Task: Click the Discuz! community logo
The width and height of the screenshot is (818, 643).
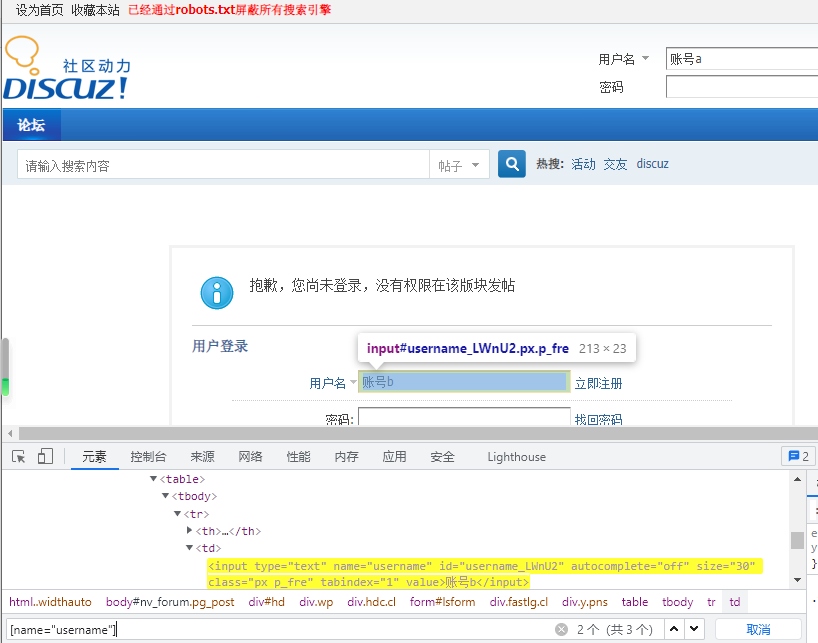Action: point(66,72)
